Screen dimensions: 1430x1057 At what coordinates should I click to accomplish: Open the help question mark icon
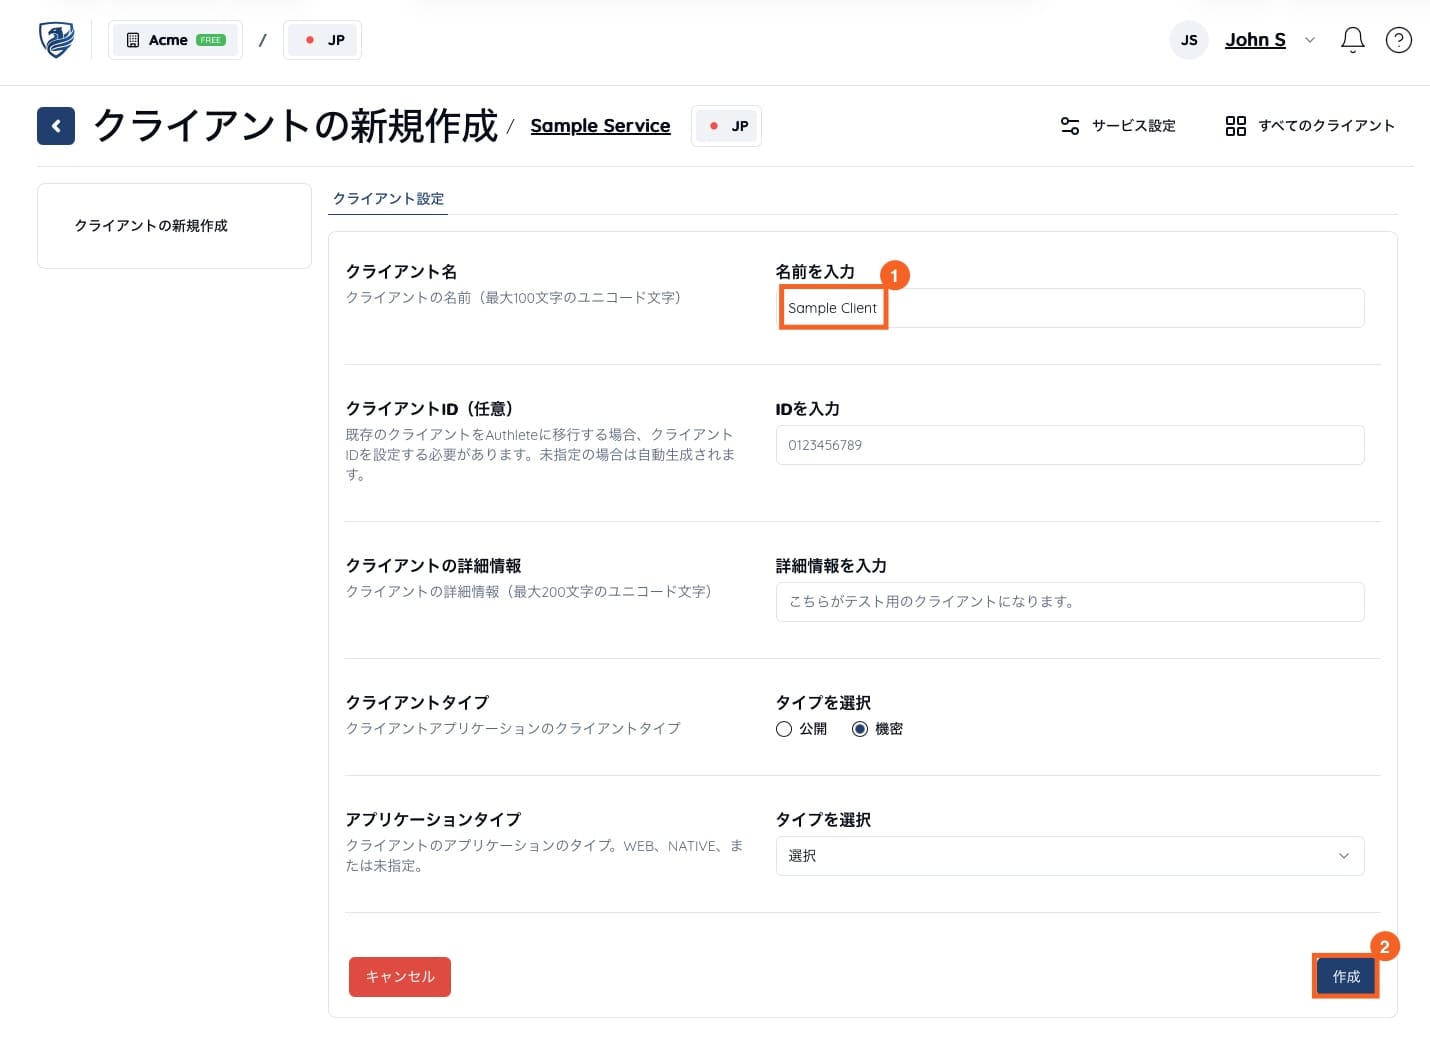(1398, 40)
